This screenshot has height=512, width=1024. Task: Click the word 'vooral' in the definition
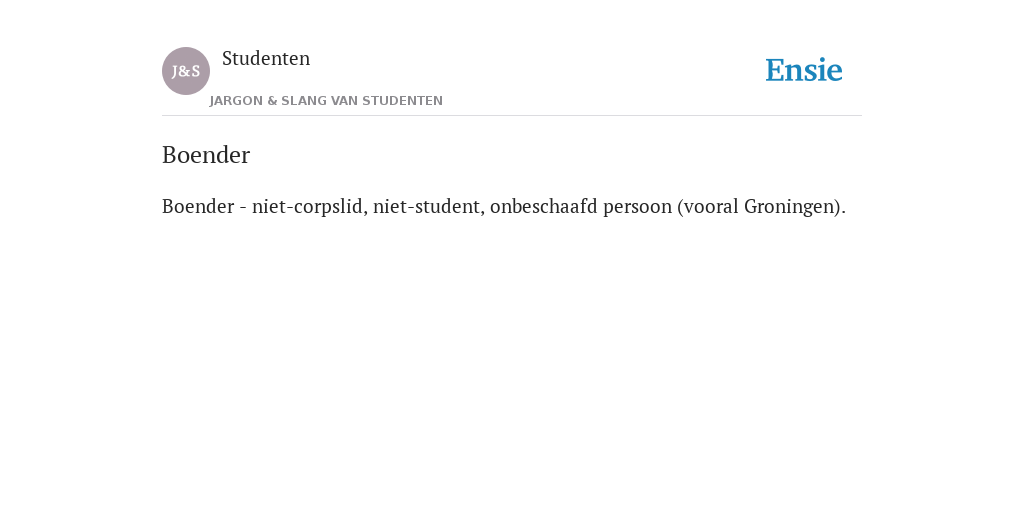711,206
